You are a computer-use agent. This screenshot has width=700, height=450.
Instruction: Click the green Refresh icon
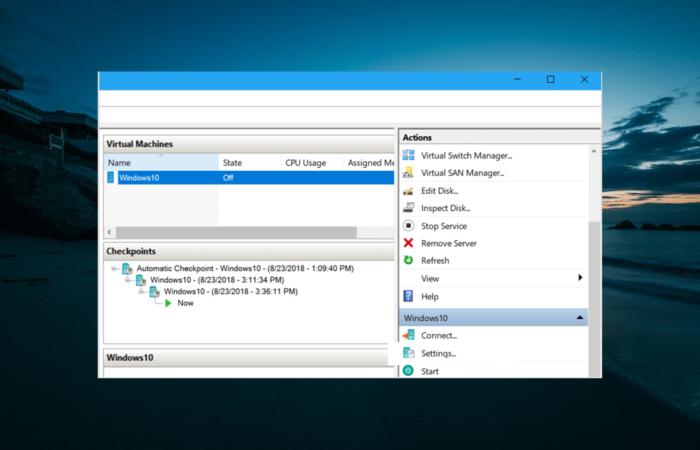point(408,260)
